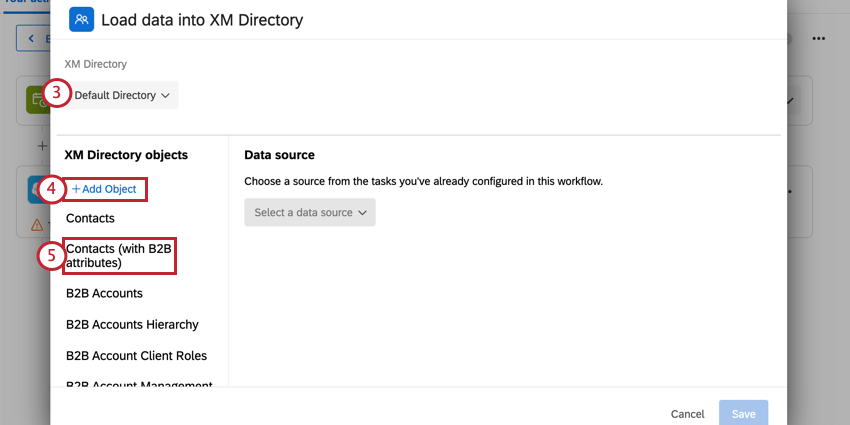Viewport: 850px width, 425px height.
Task: Click the partially hidden icon on first card's right edge
Action: coord(791,101)
